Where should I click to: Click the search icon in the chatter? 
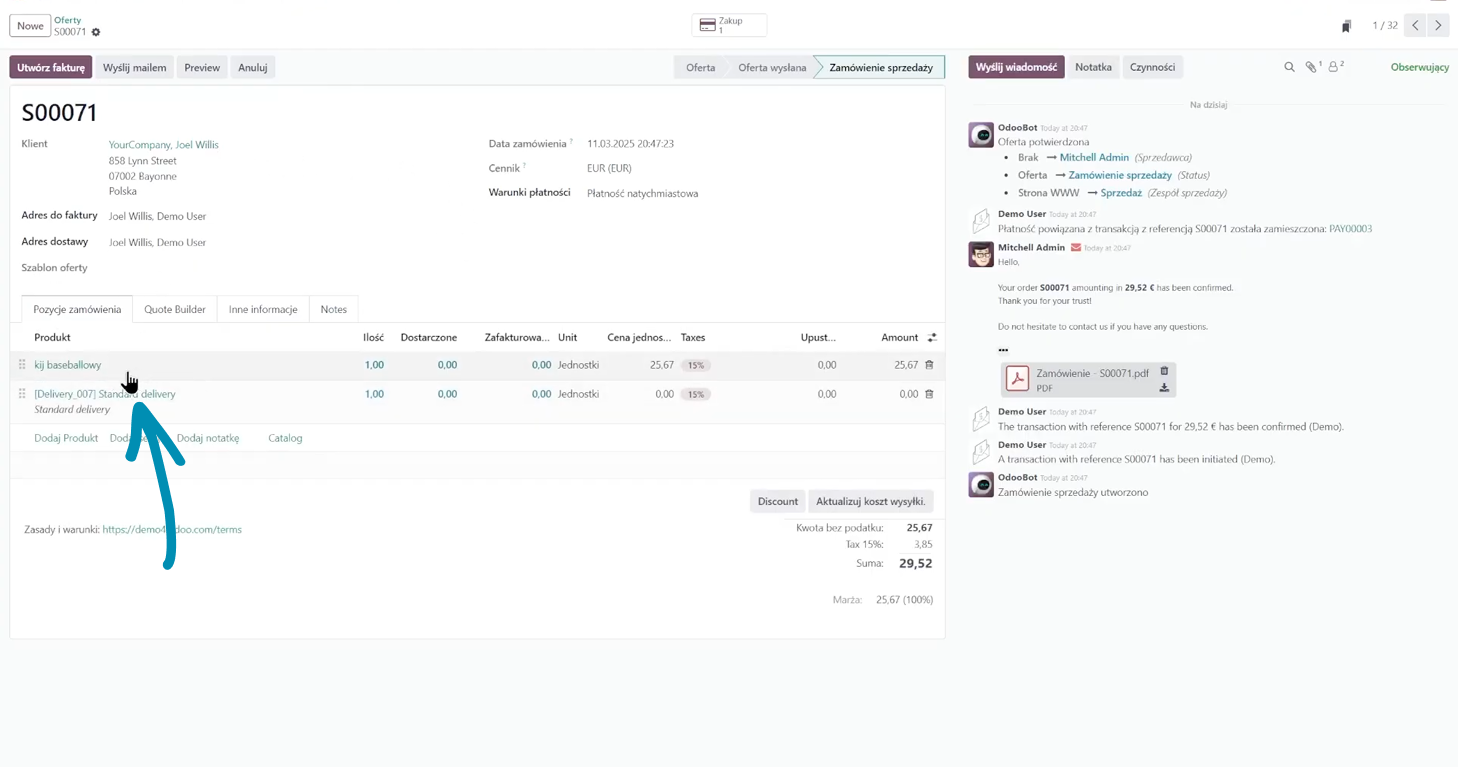click(x=1289, y=67)
